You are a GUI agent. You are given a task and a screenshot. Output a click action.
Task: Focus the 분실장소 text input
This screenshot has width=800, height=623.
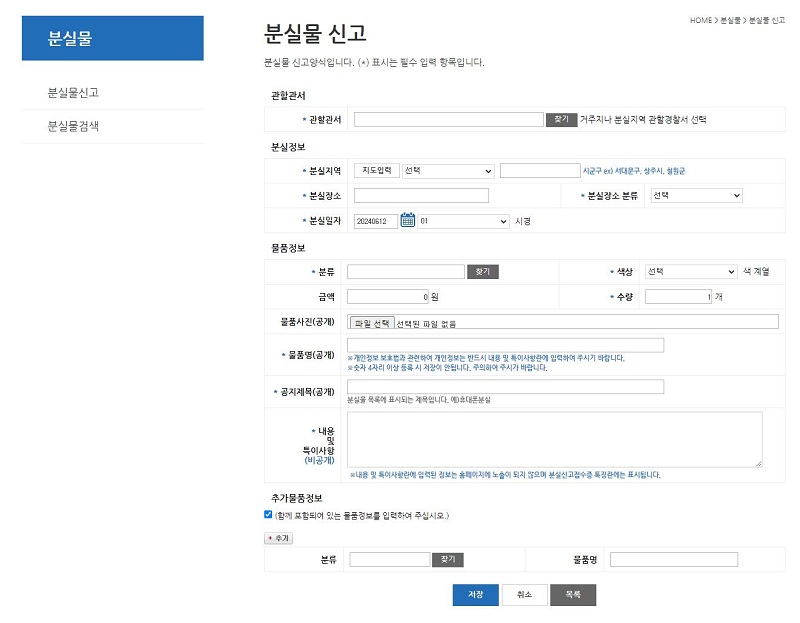(421, 195)
